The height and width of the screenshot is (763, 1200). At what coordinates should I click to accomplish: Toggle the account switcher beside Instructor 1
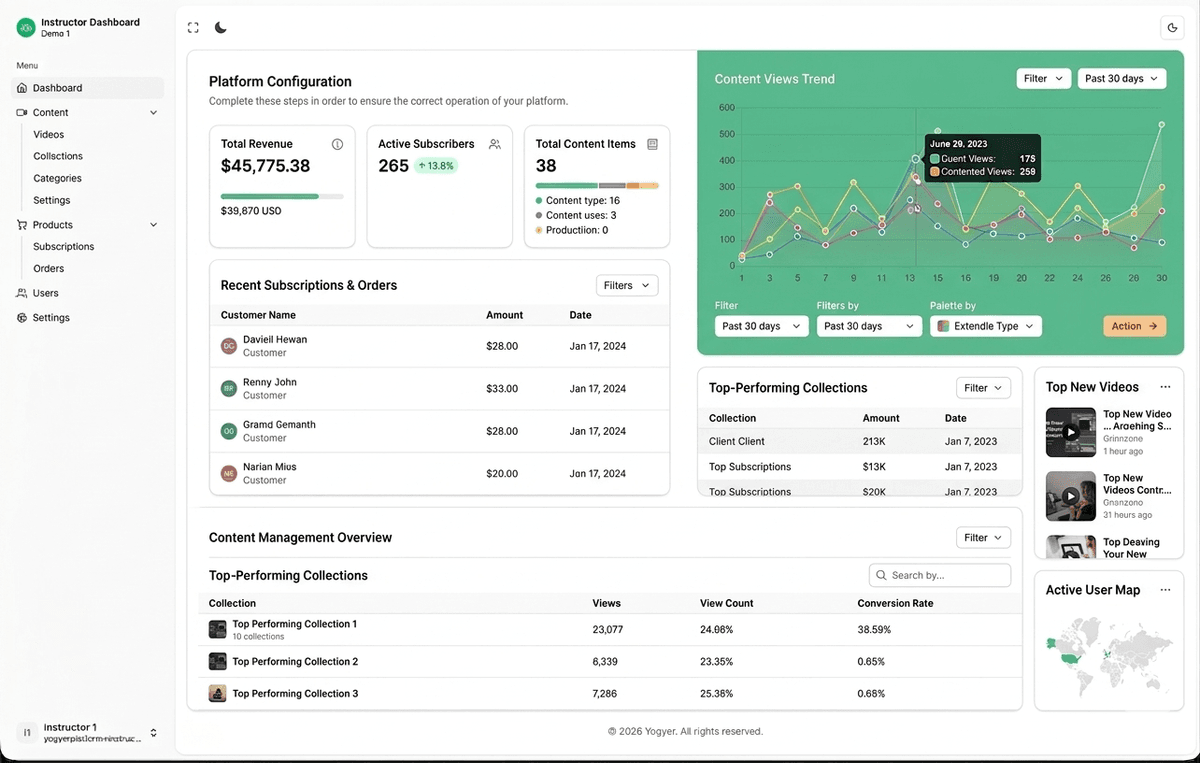[154, 732]
